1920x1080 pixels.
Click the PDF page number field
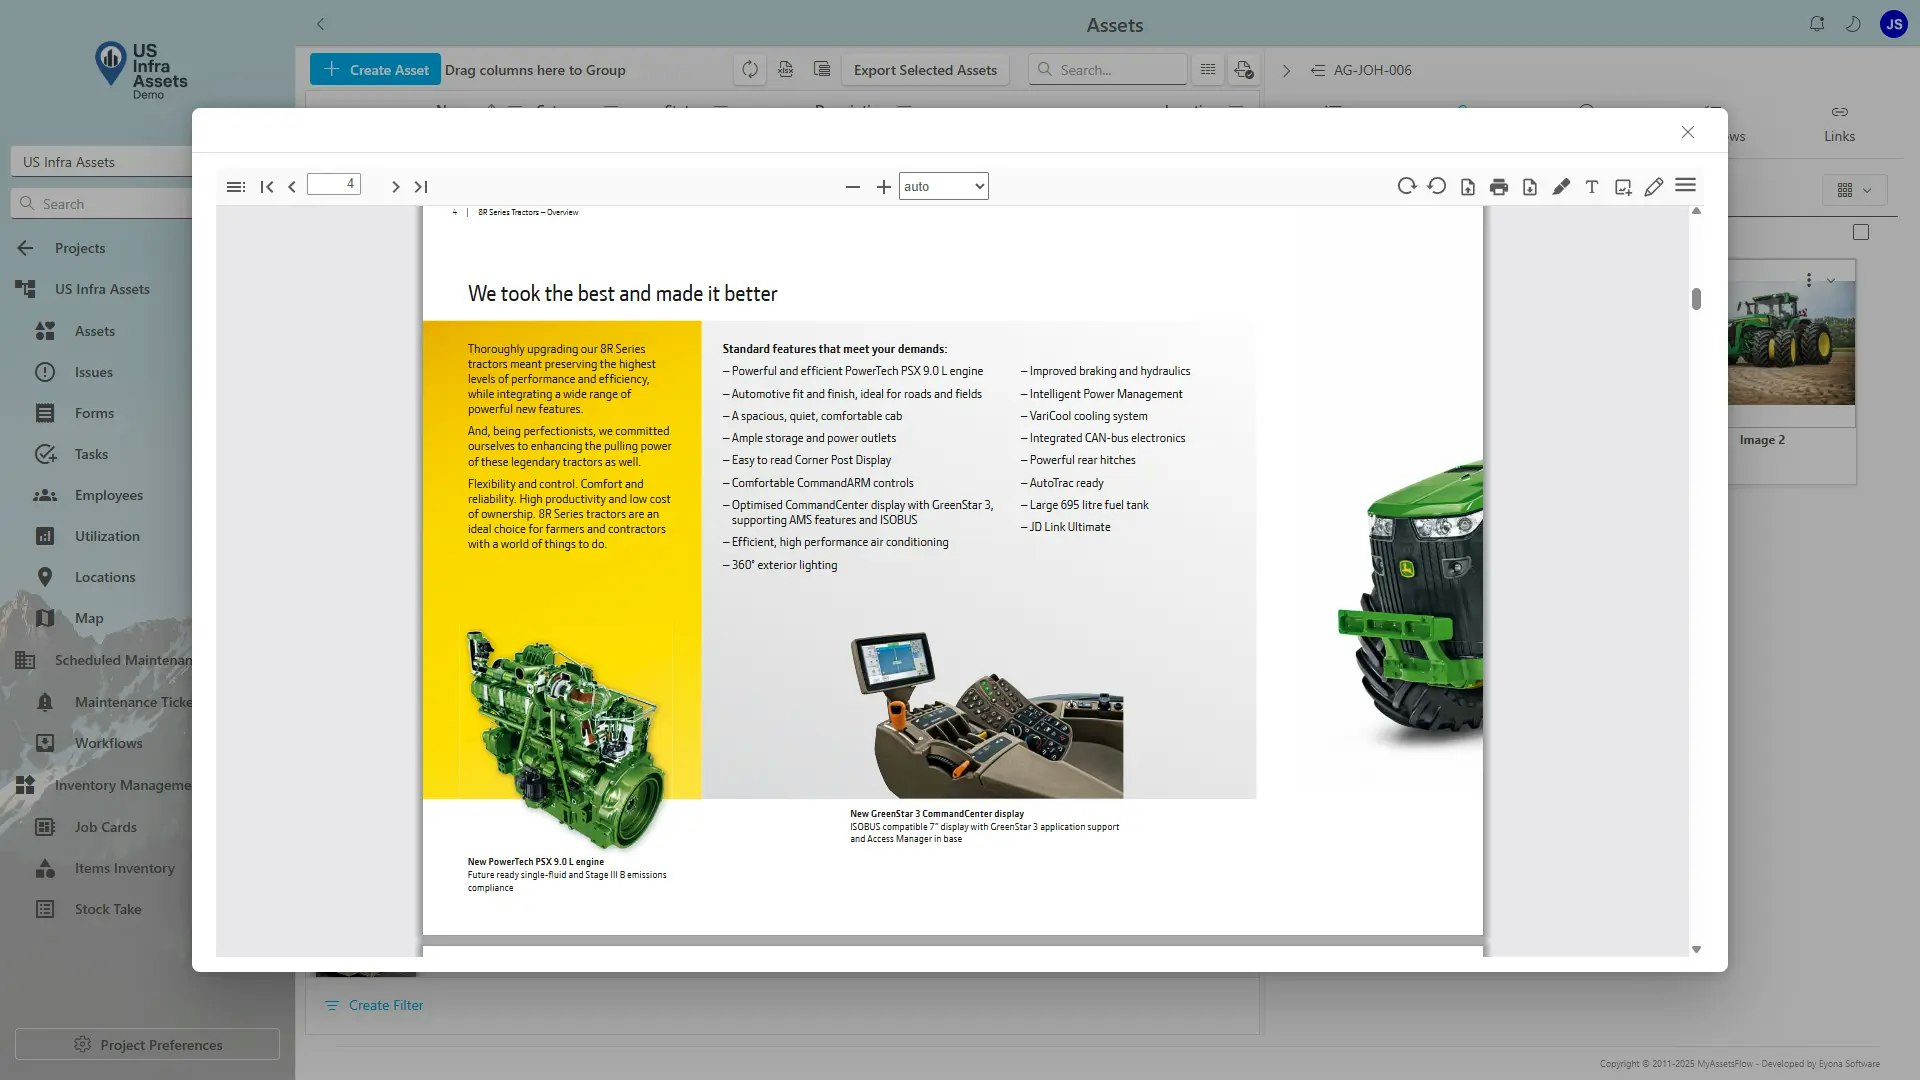(334, 184)
